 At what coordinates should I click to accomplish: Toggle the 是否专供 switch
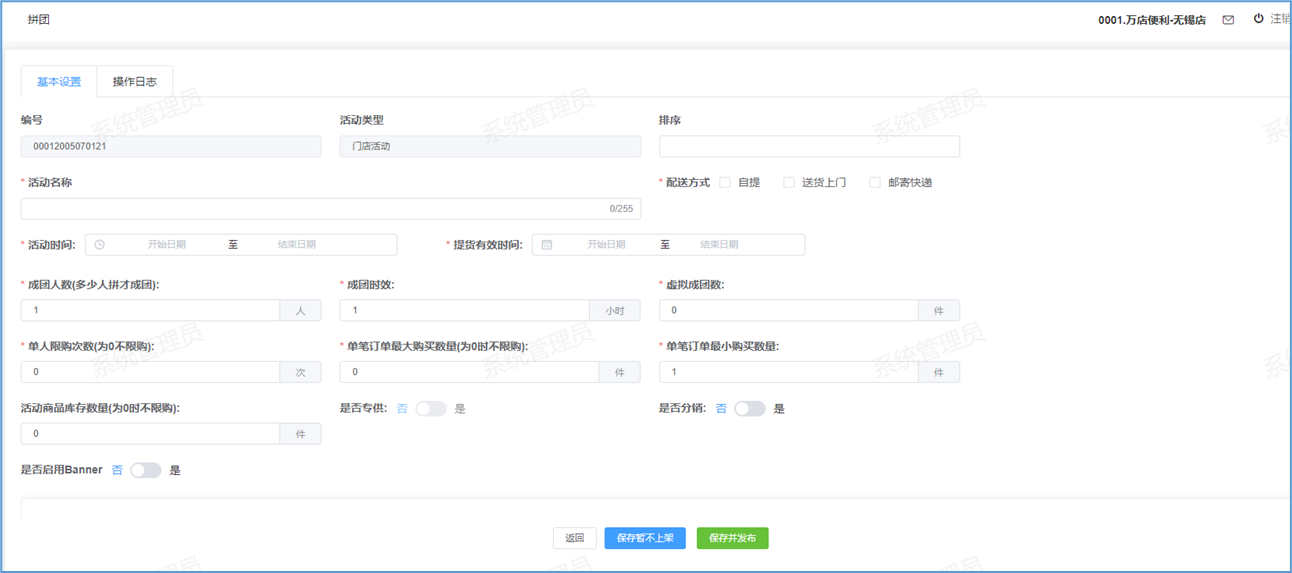[x=431, y=409]
